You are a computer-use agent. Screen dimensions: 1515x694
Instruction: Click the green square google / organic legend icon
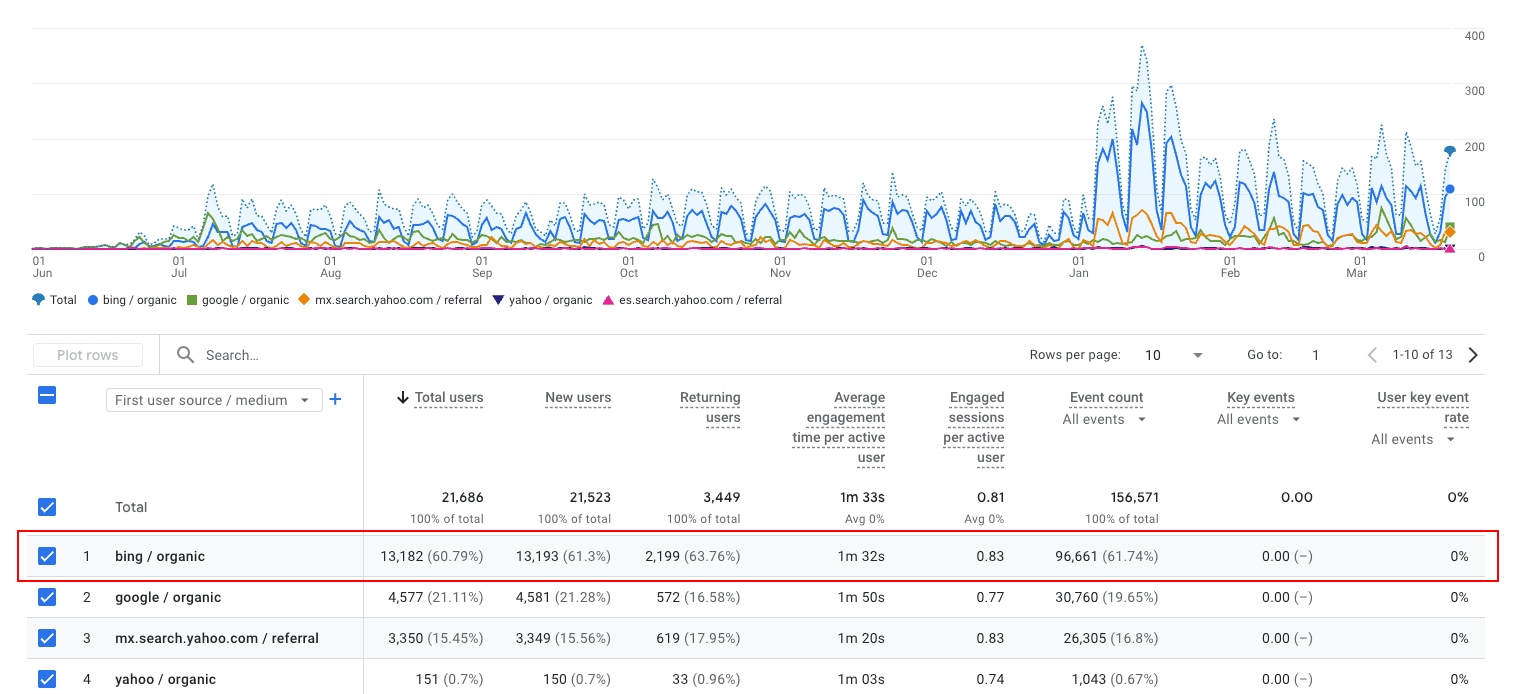click(192, 300)
